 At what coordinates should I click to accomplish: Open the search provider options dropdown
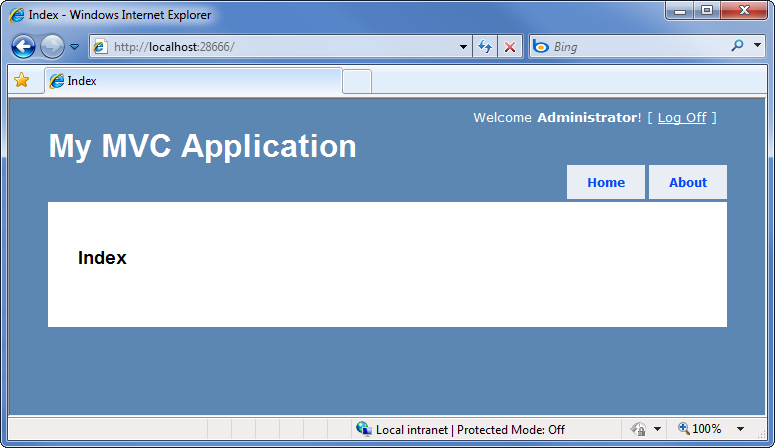tap(758, 46)
